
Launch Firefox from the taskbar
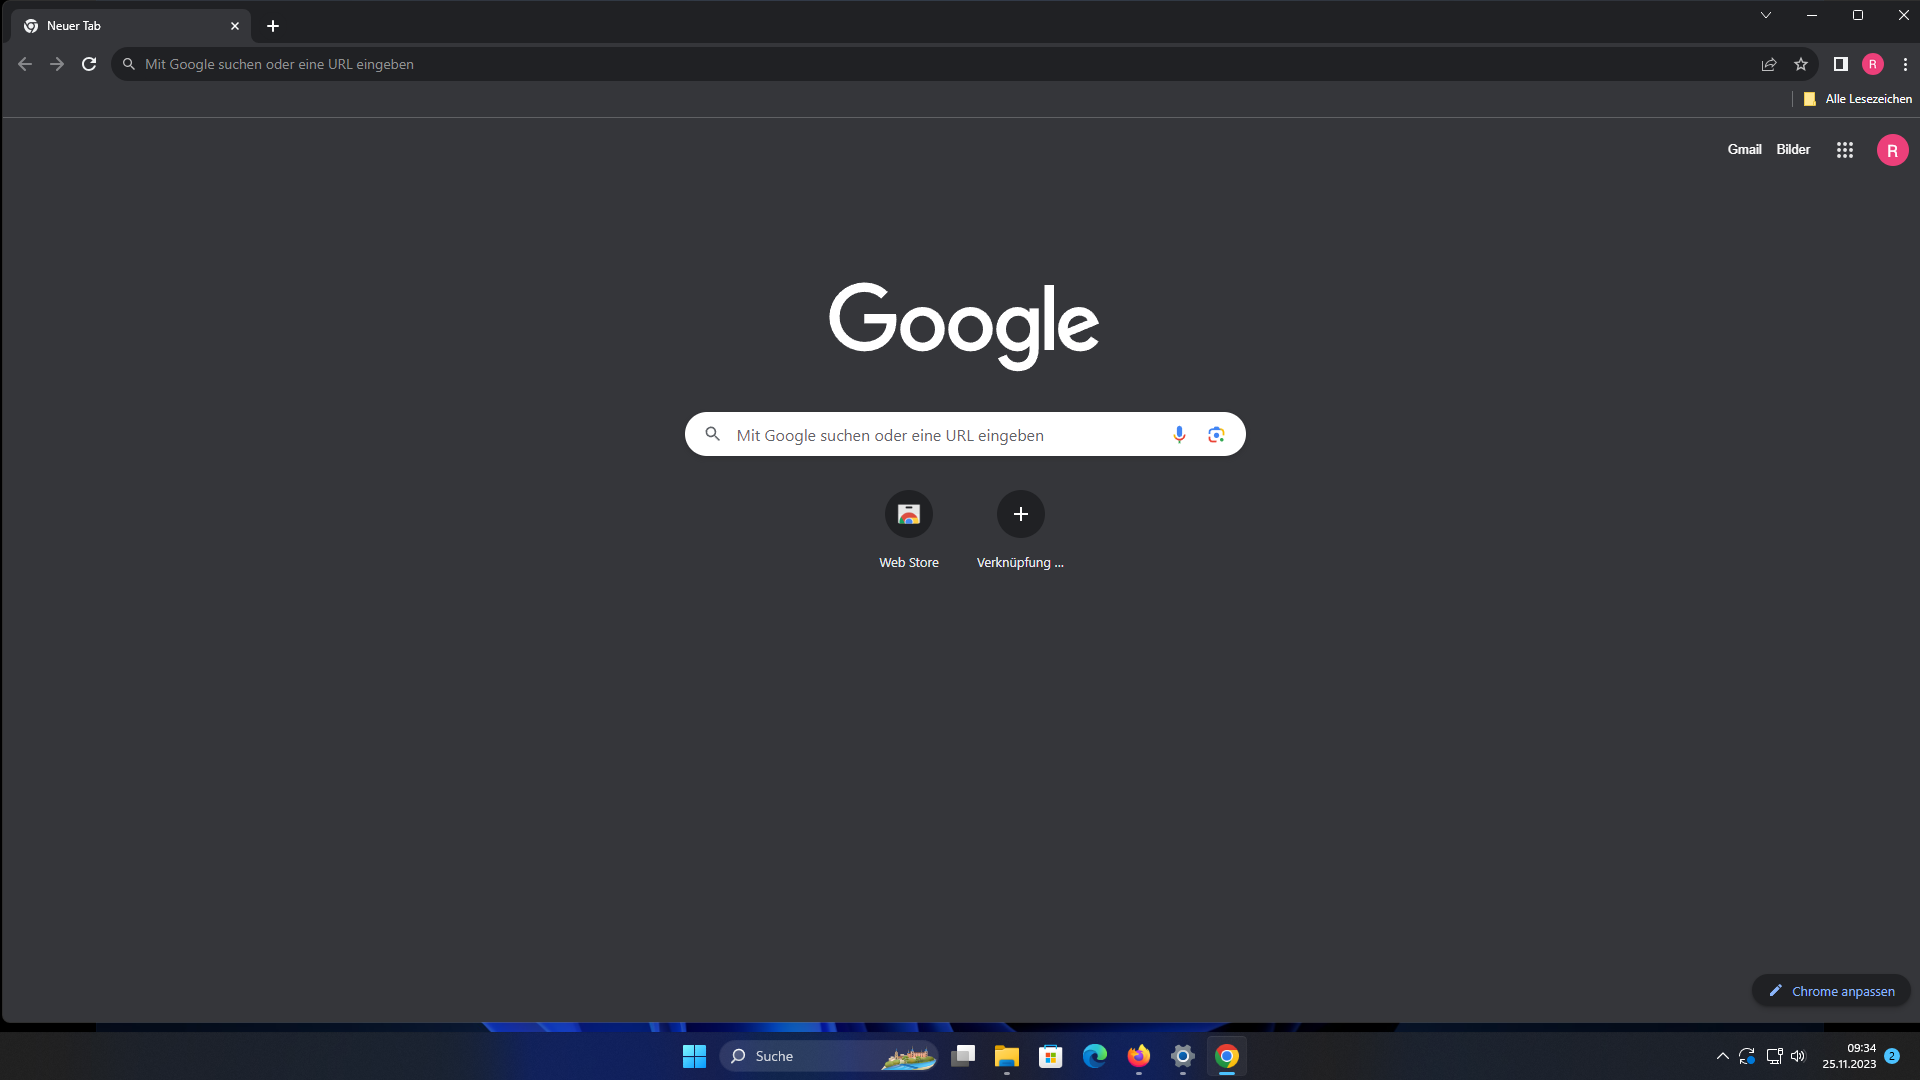tap(1138, 1056)
